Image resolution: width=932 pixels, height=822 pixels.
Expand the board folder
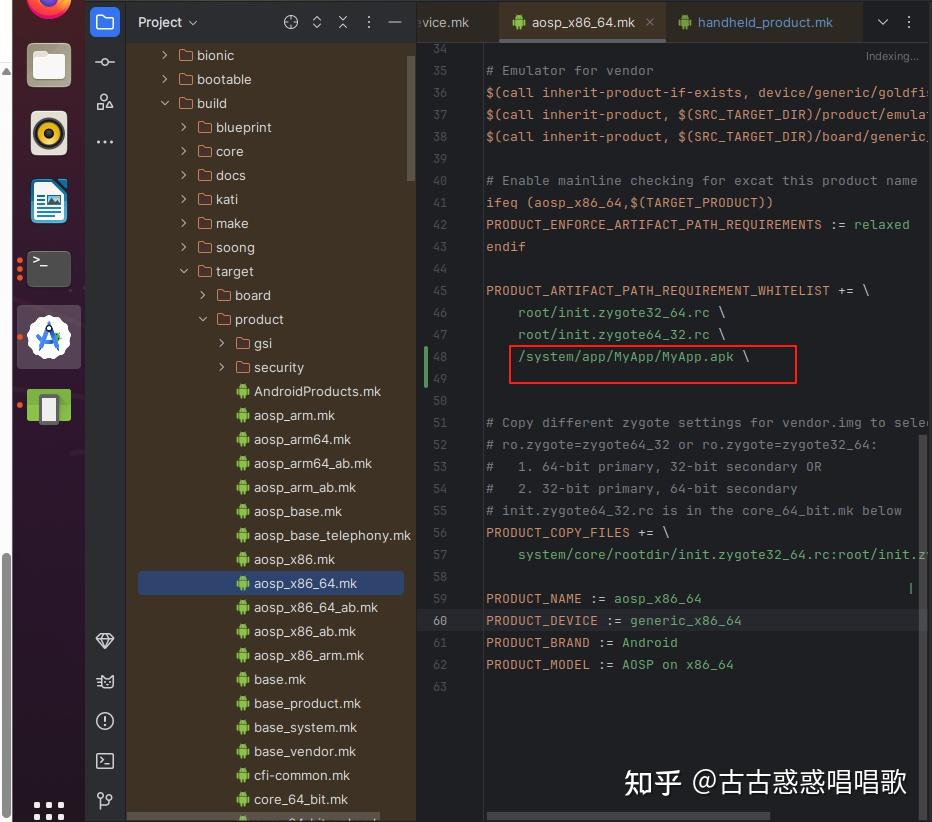point(203,295)
